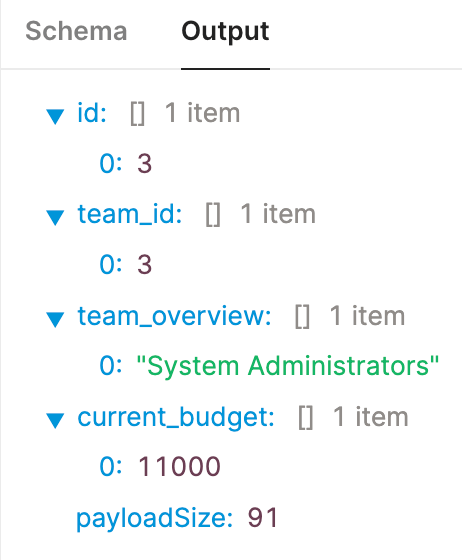Select the "System Administrators" string value
This screenshot has height=560, width=462.
coord(288,366)
